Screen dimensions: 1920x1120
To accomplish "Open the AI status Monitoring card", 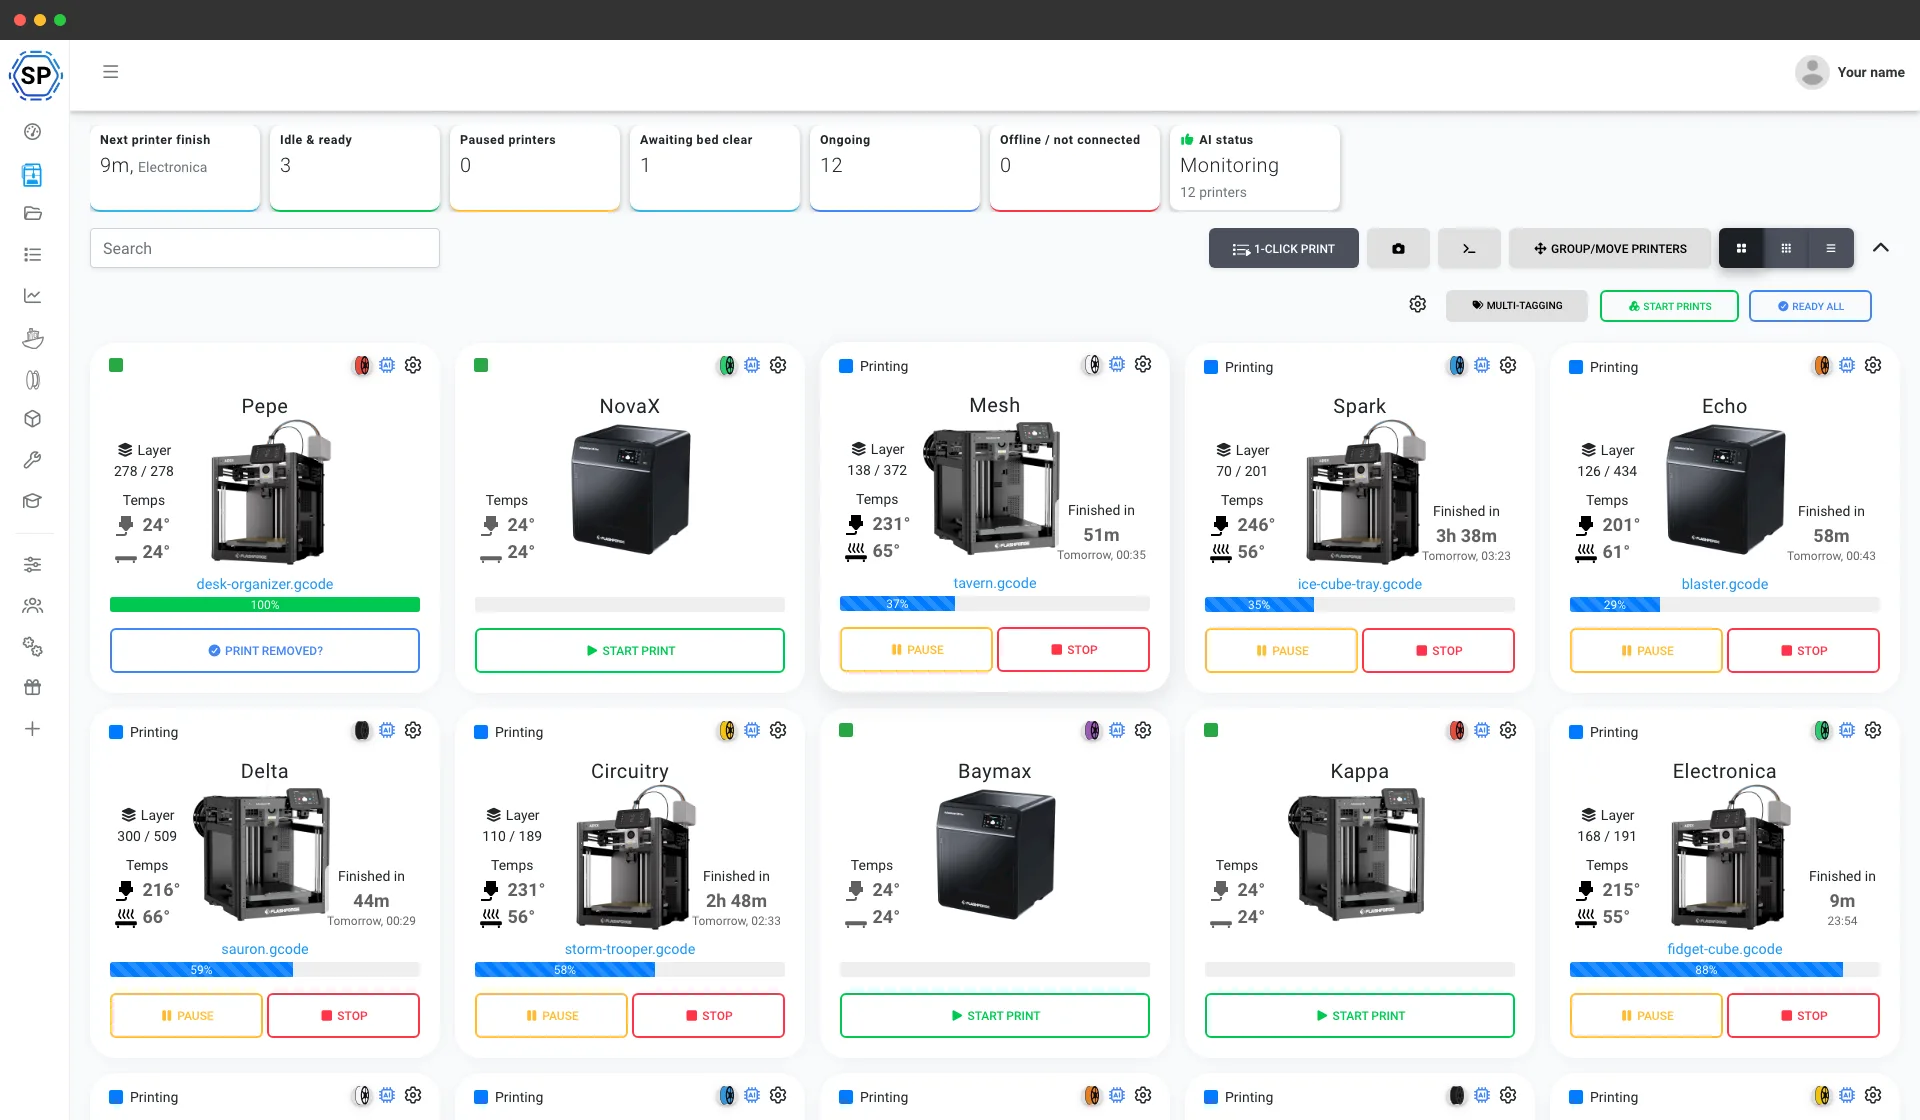I will click(1255, 167).
